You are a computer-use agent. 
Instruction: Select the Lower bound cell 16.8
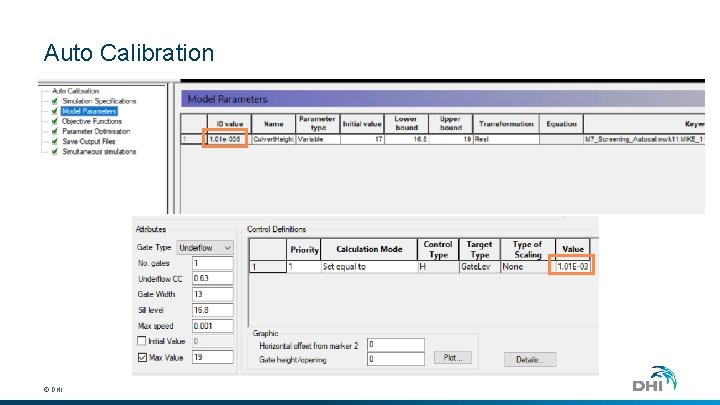coord(406,139)
